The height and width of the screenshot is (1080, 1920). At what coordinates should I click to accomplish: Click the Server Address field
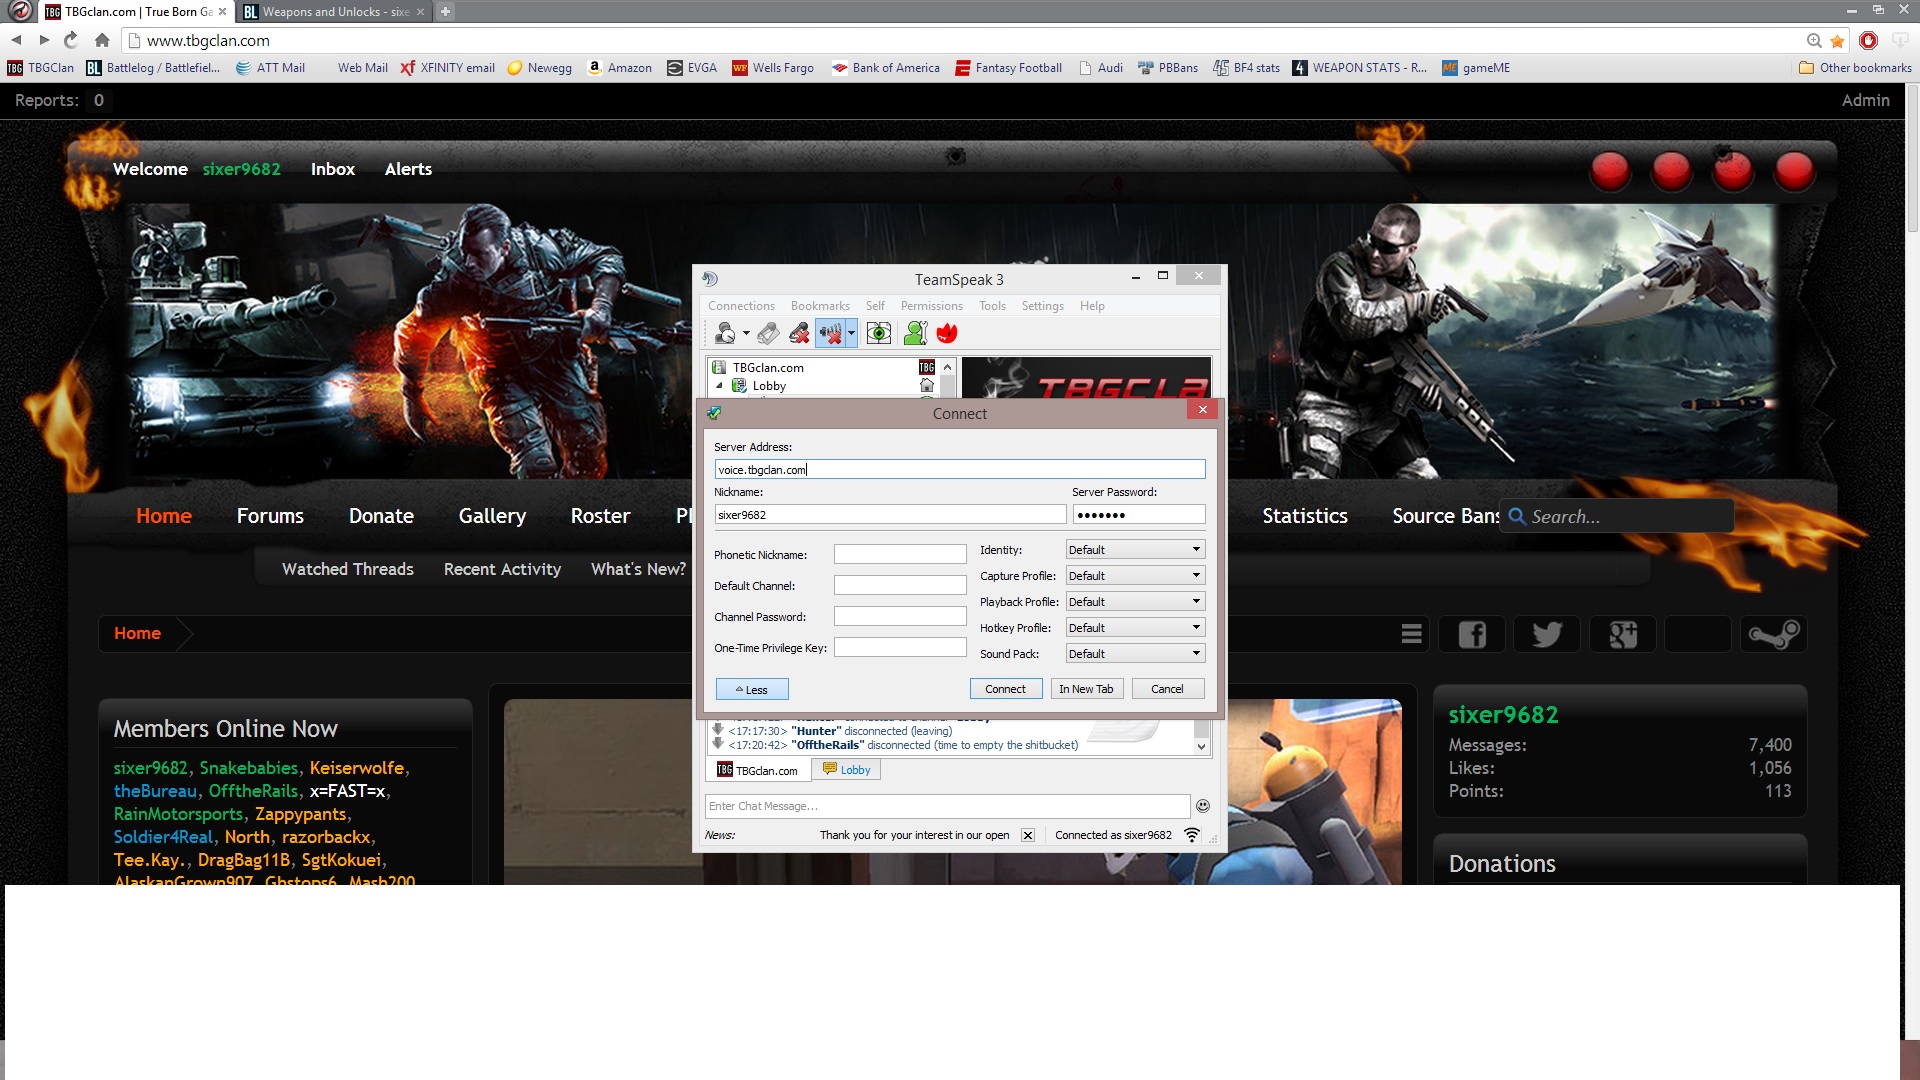(x=960, y=469)
